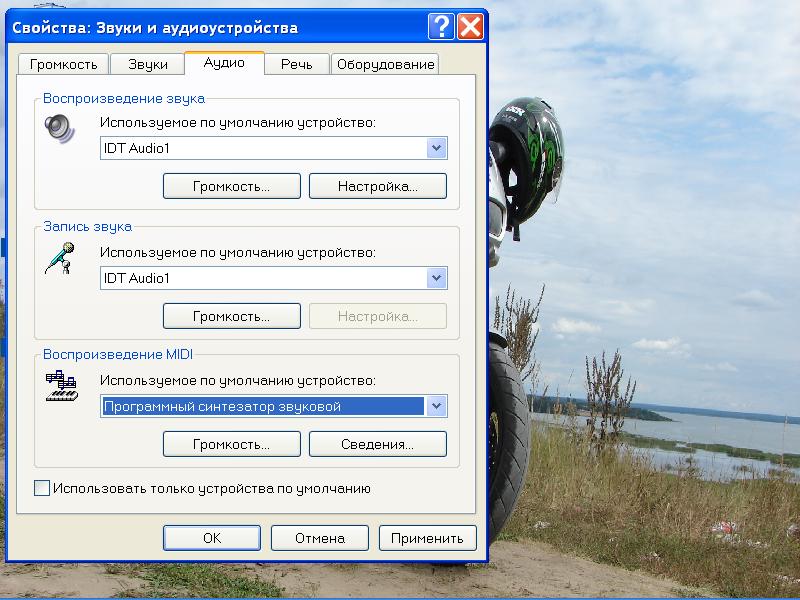Screen dimensions: 800x600
Task: Expand the sound recording device dropdown arrow
Action: [437, 279]
